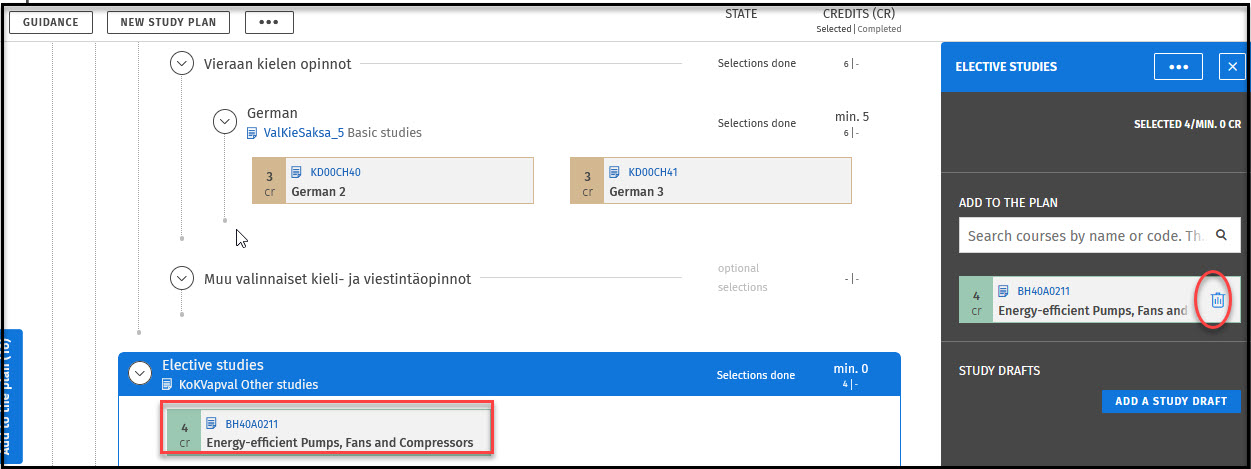Expand Muu valinnaiset kieli- ja viestintäopinnot

coord(181,278)
